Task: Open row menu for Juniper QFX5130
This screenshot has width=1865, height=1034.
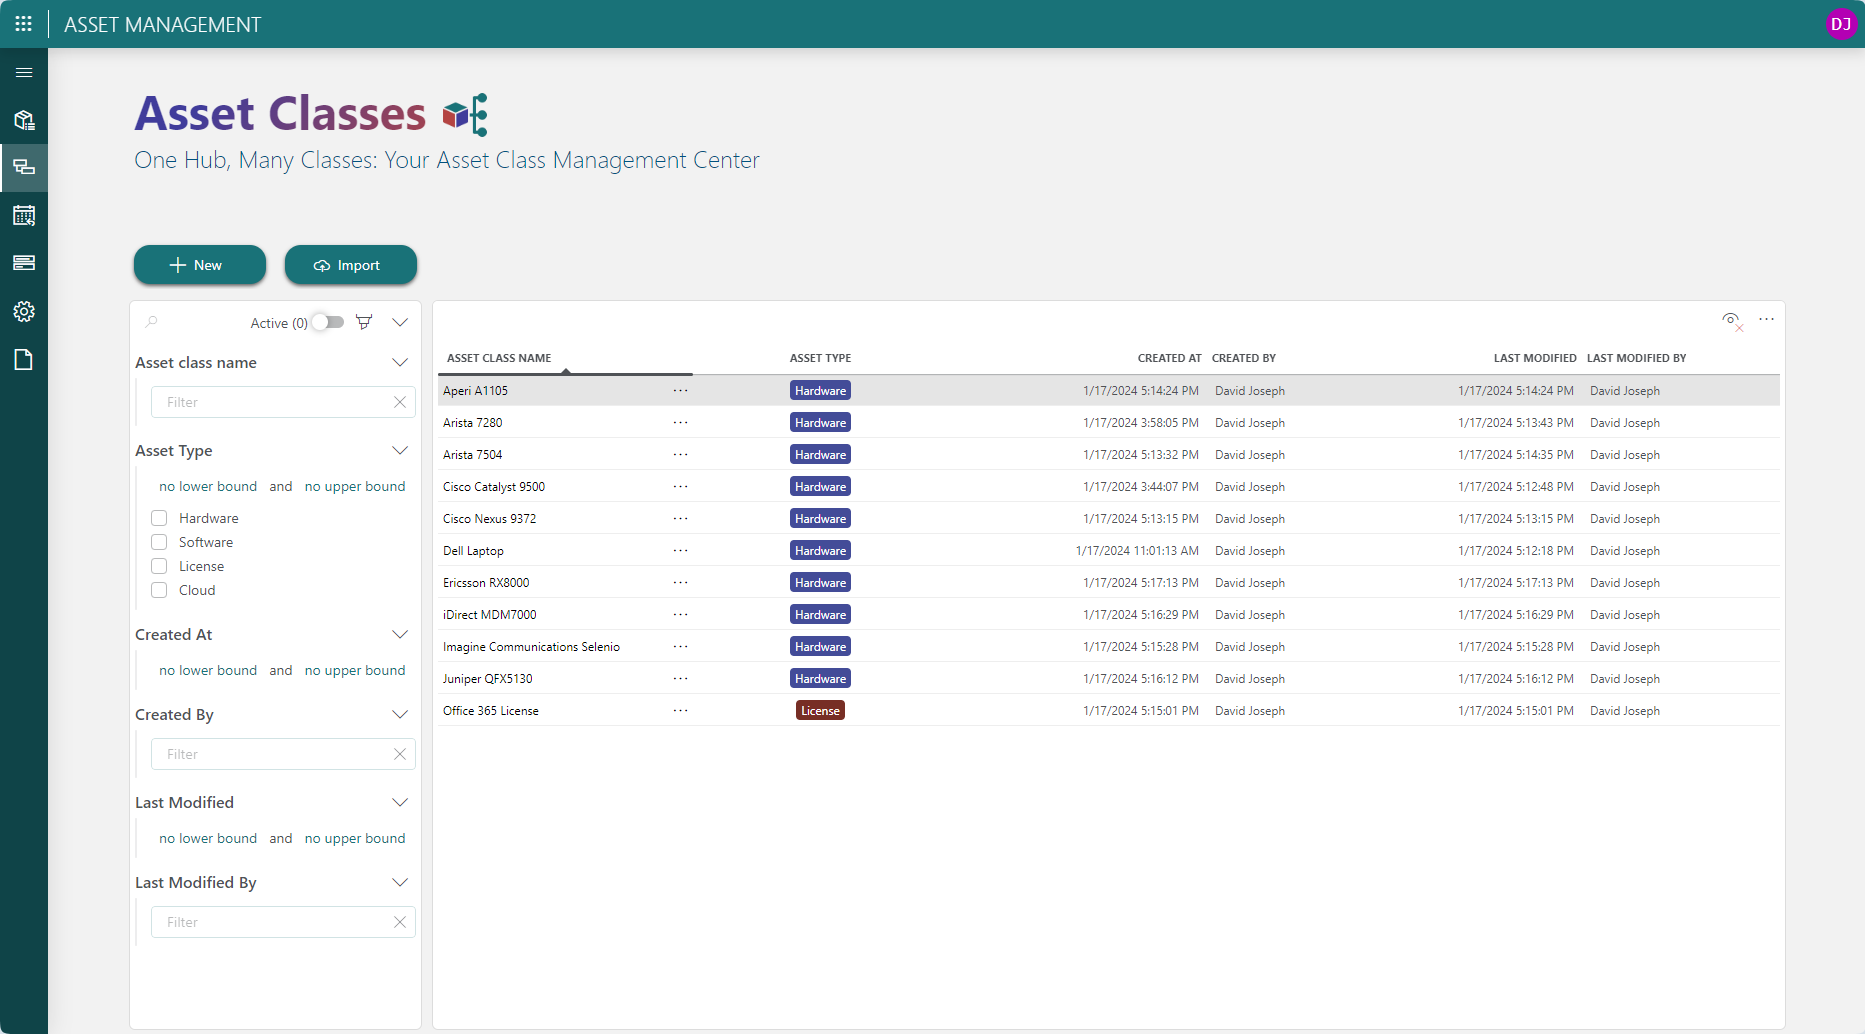Action: click(680, 678)
